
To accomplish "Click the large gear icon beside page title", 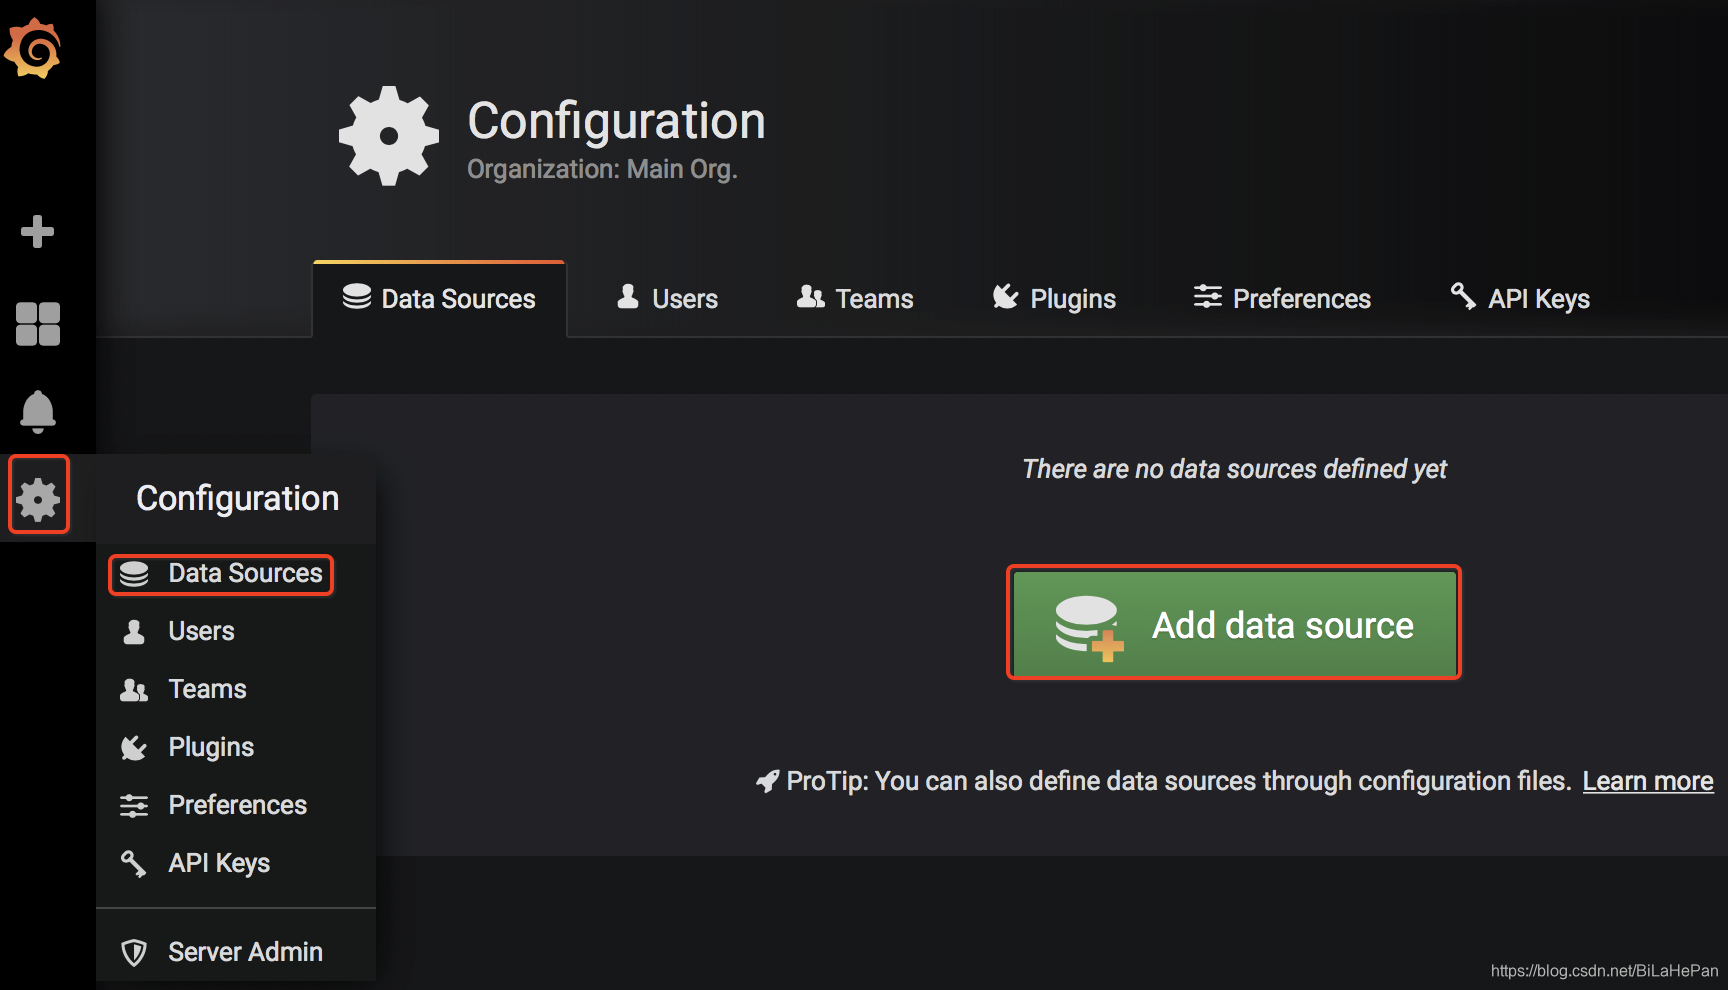I will [389, 136].
